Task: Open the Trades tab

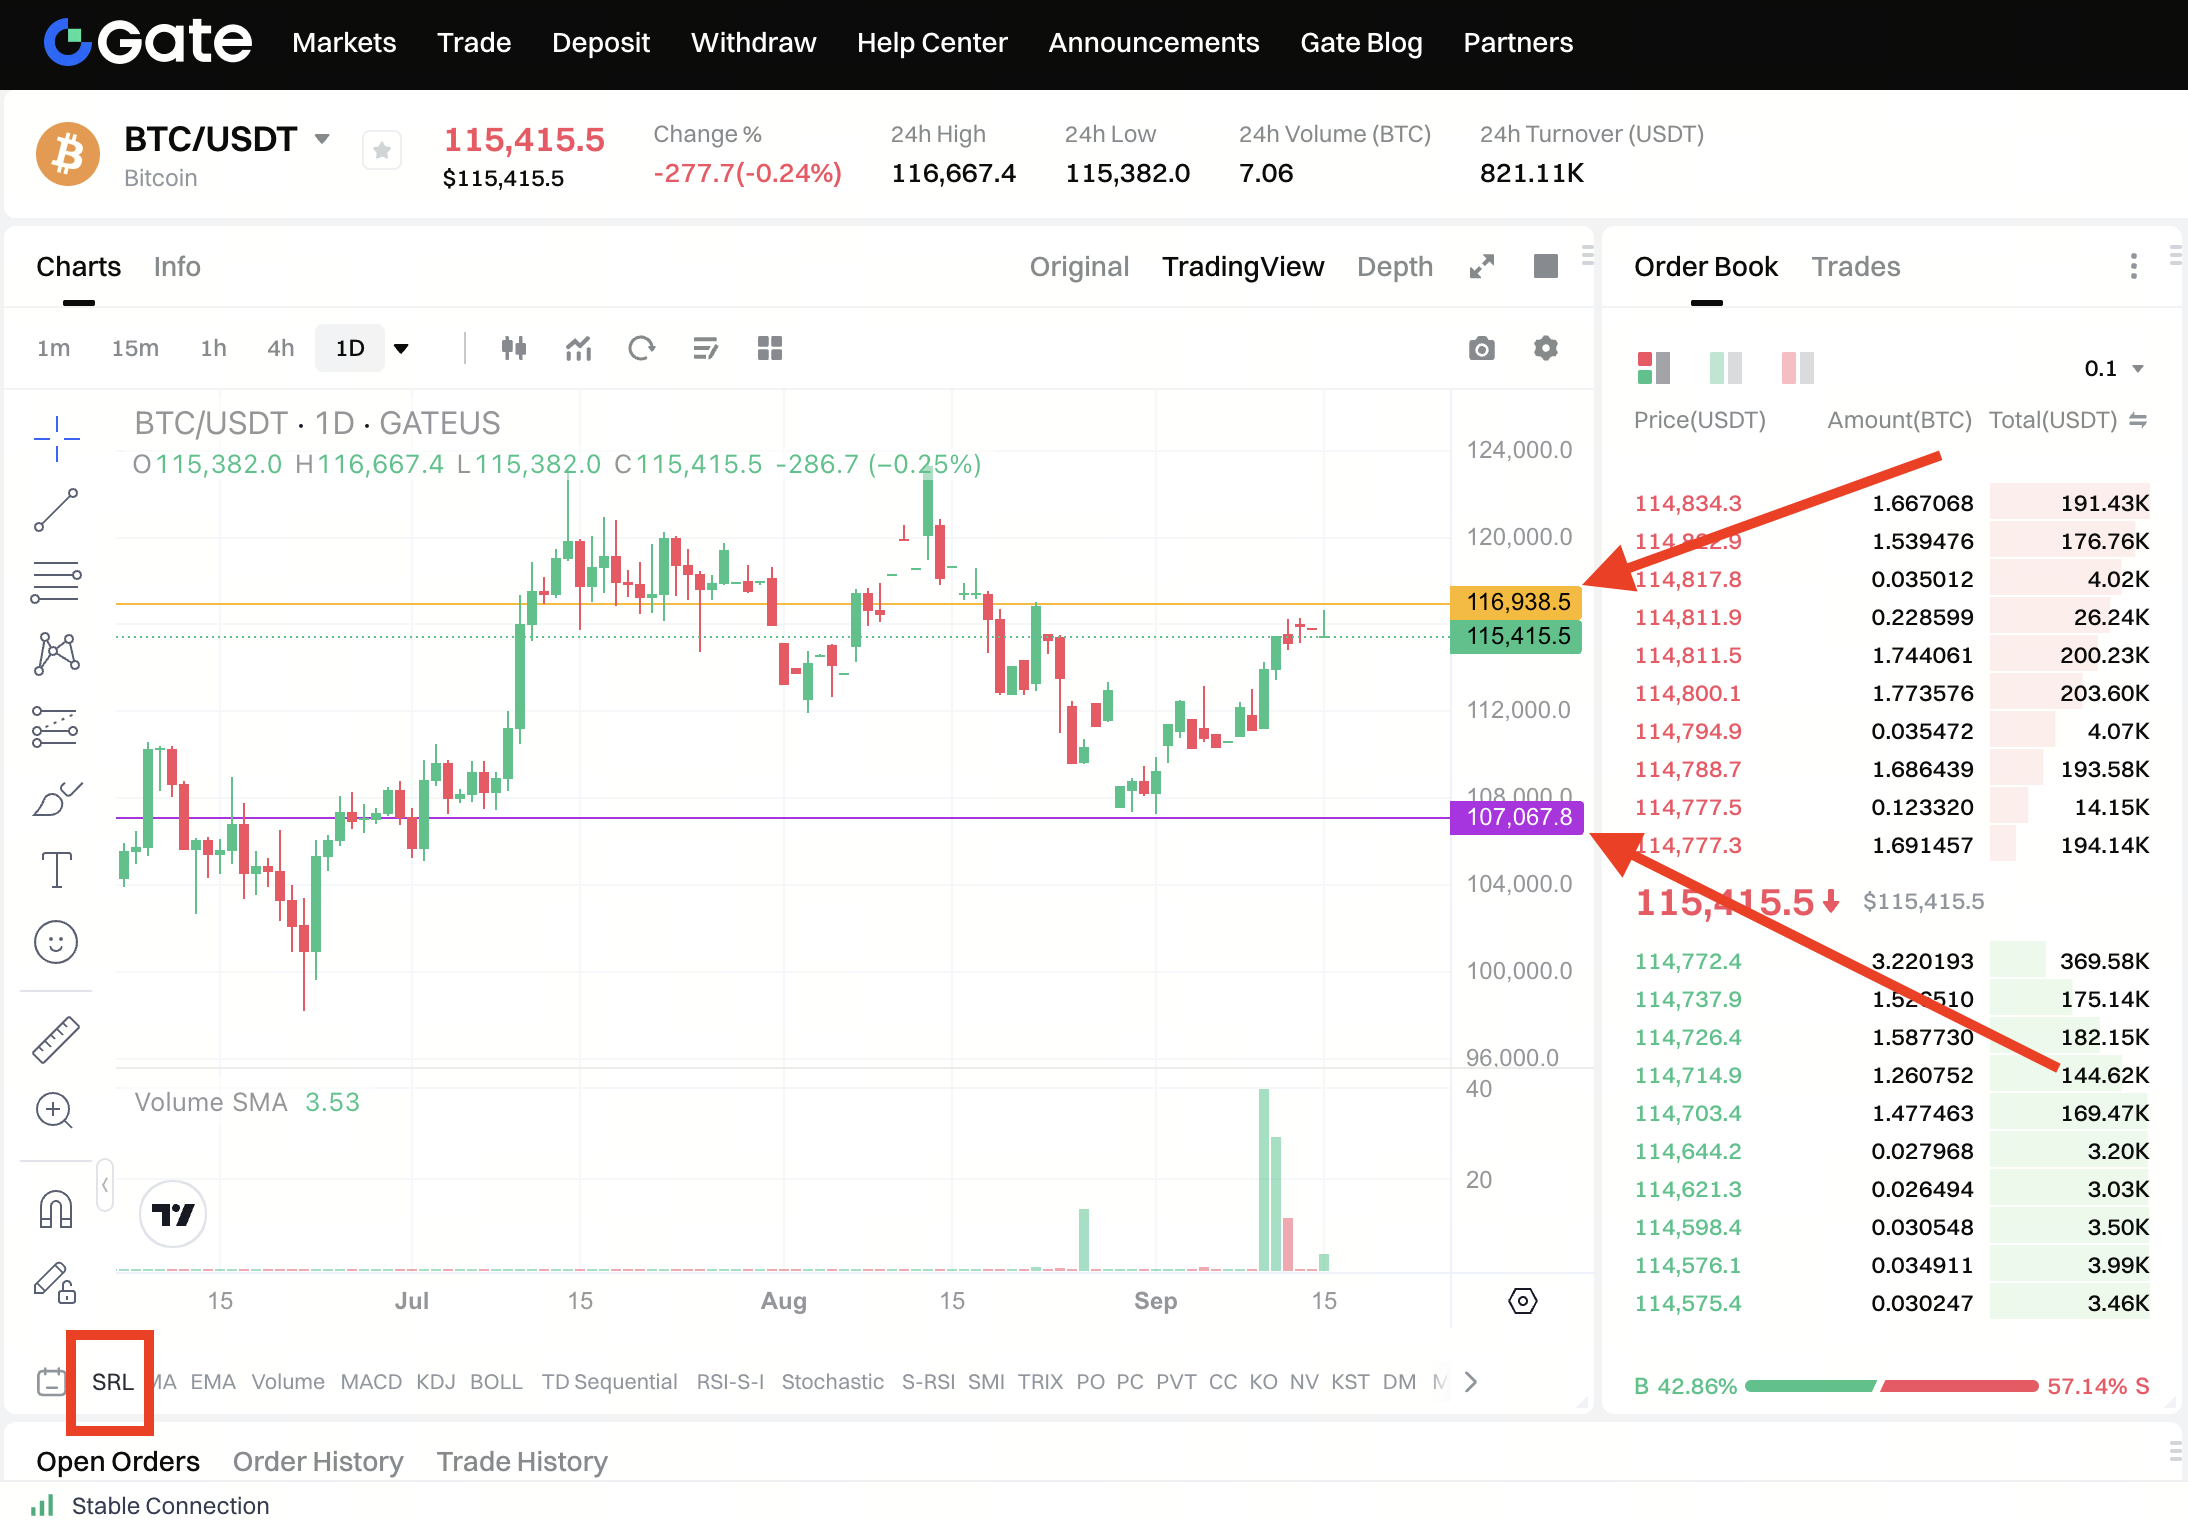Action: [1855, 267]
